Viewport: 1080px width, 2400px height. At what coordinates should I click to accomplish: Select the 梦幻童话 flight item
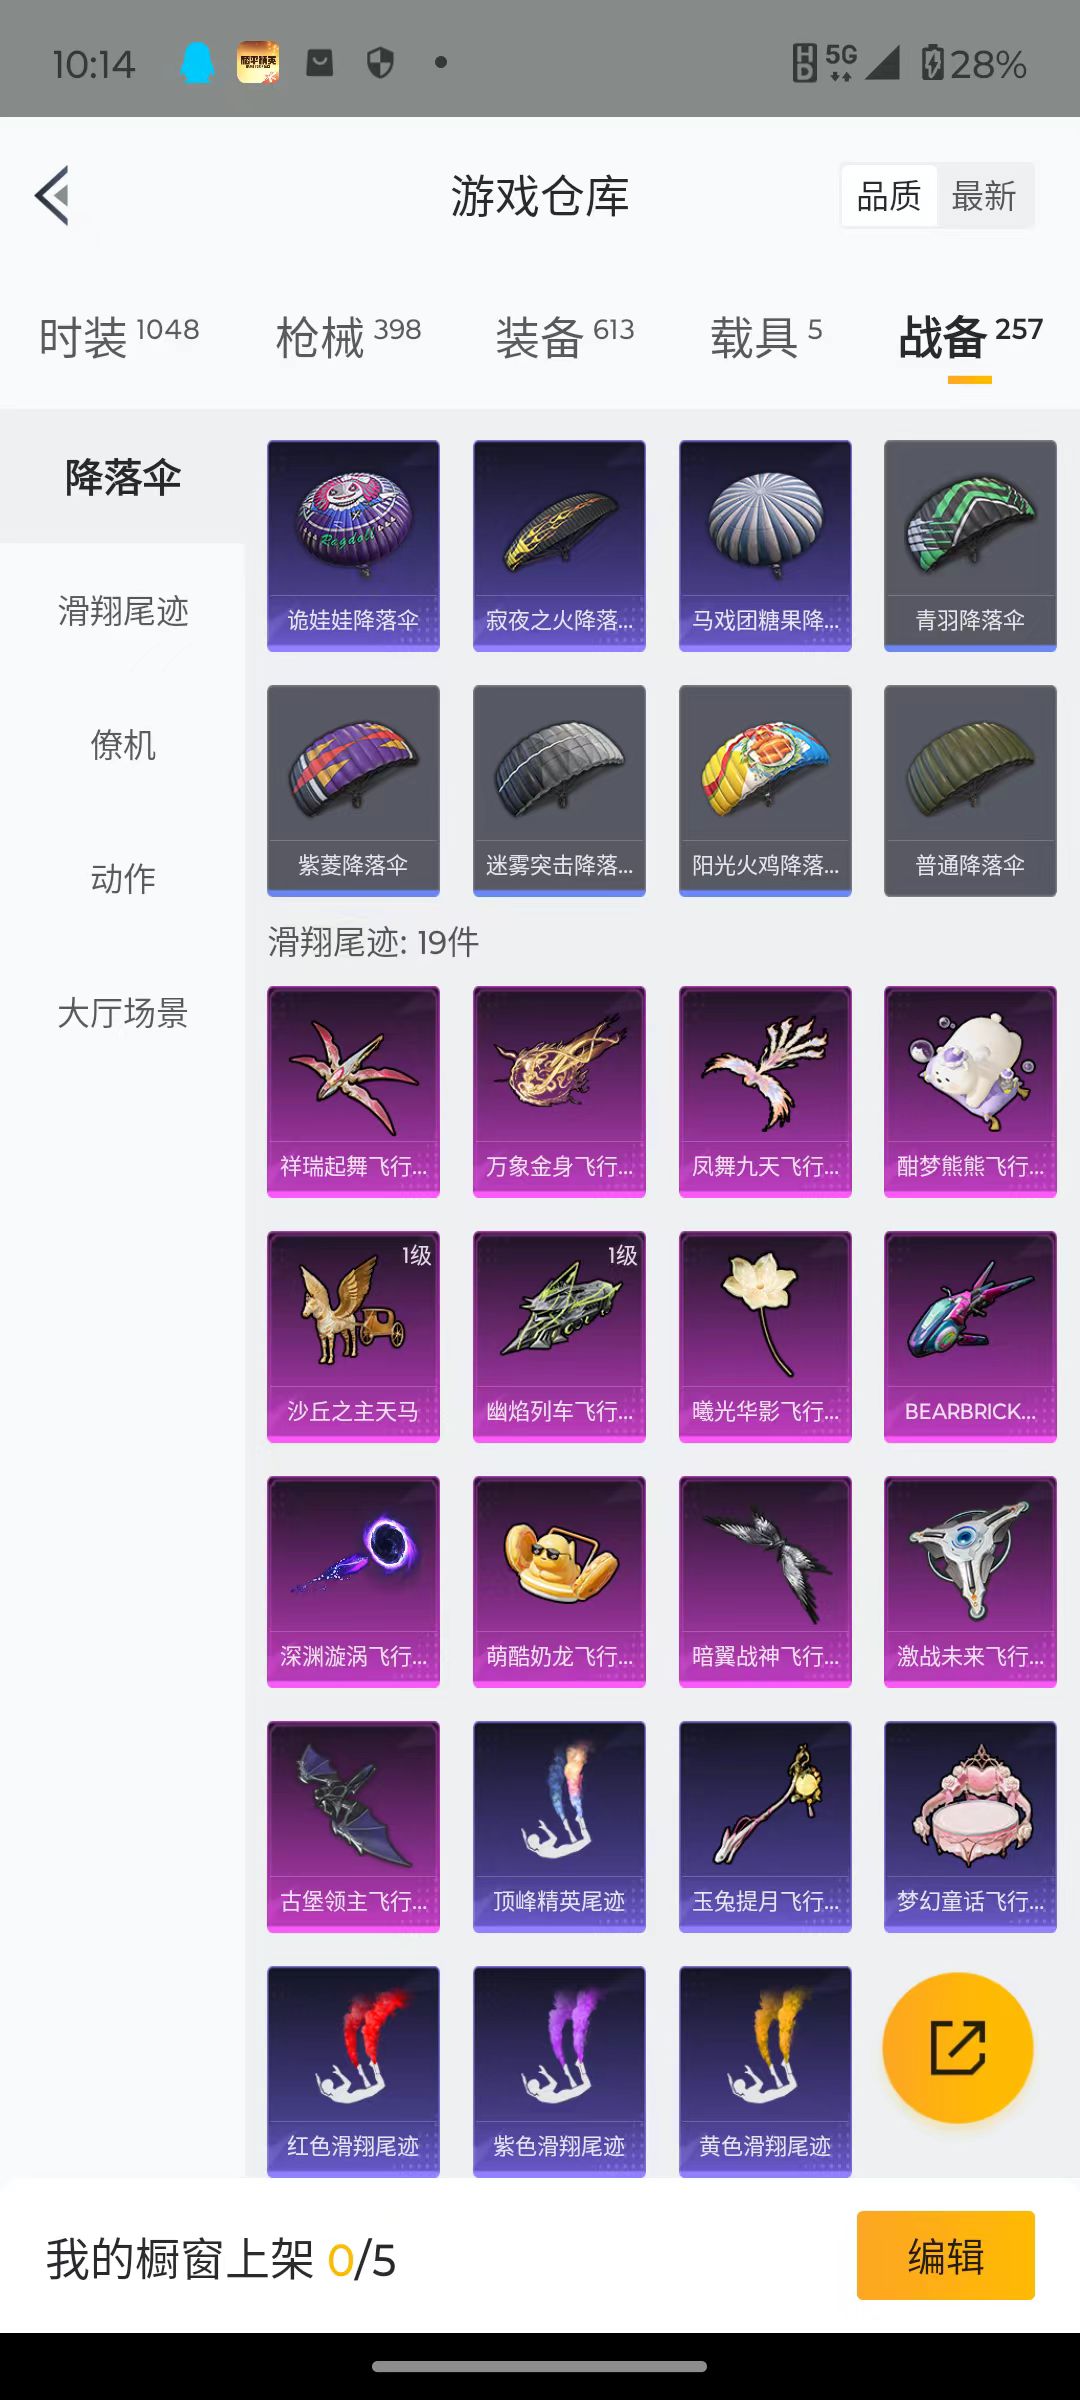(970, 1827)
